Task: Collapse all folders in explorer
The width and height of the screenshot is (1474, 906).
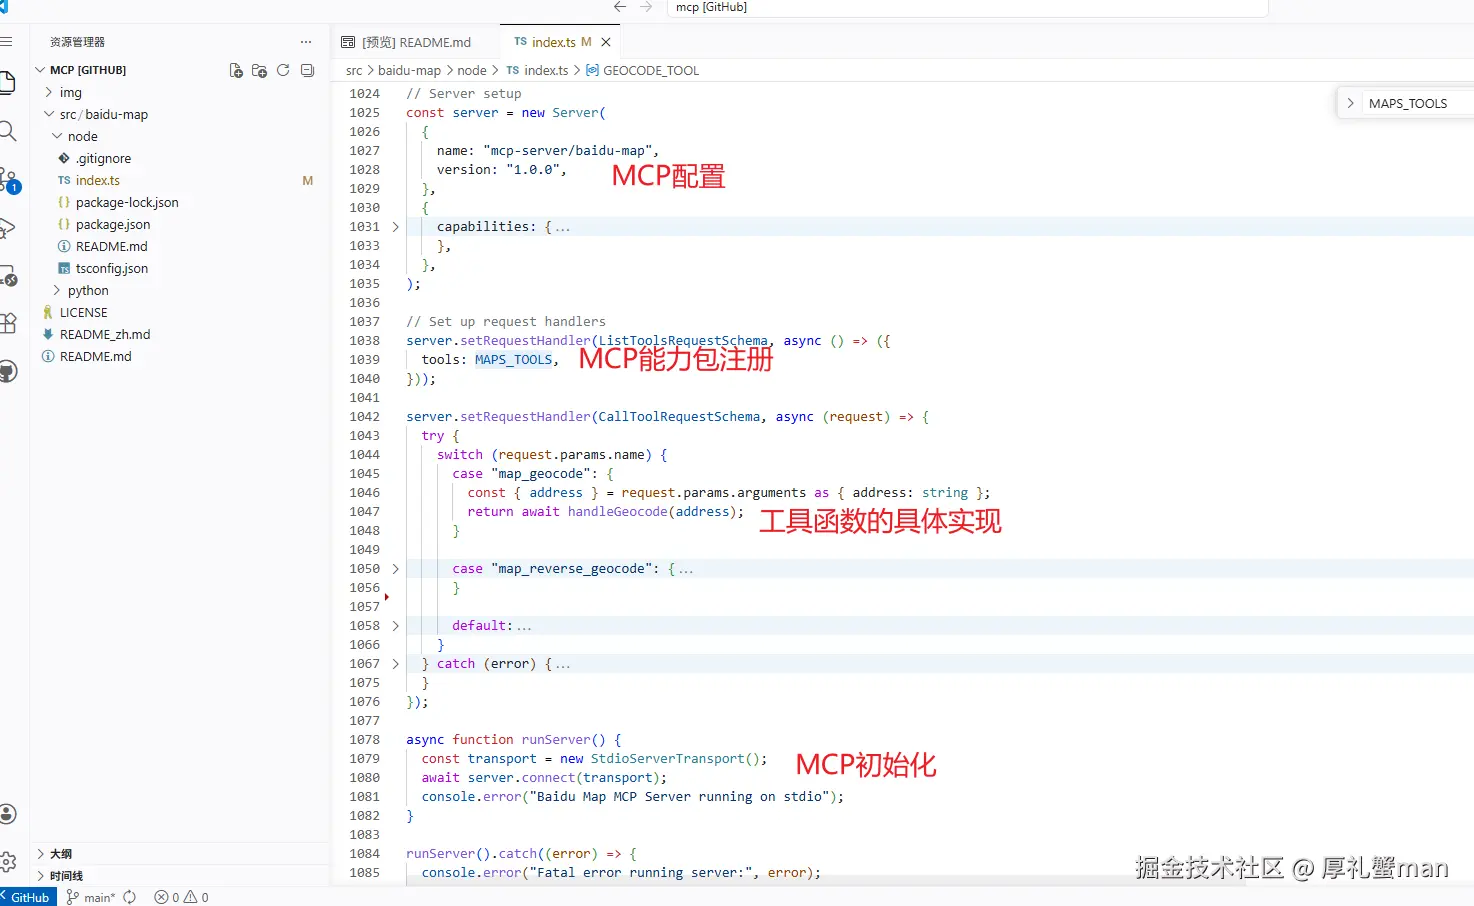Action: click(307, 70)
